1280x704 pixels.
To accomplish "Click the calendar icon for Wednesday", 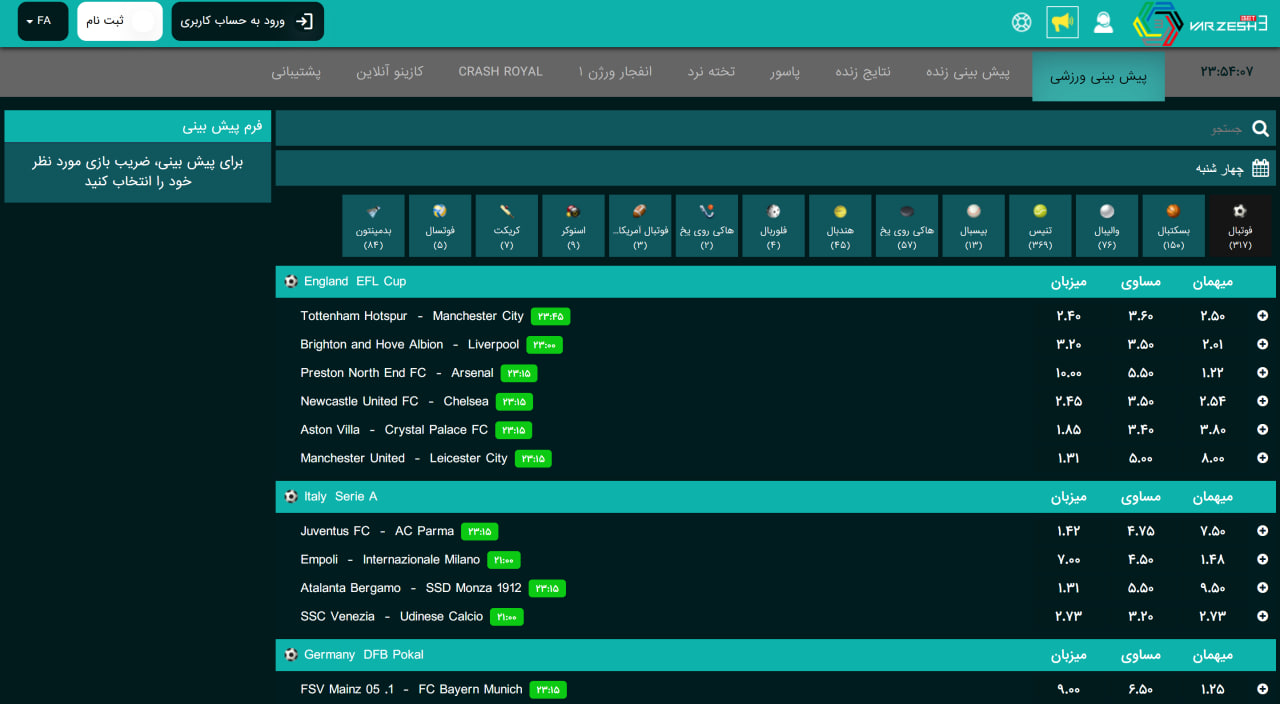I will pyautogui.click(x=1260, y=168).
